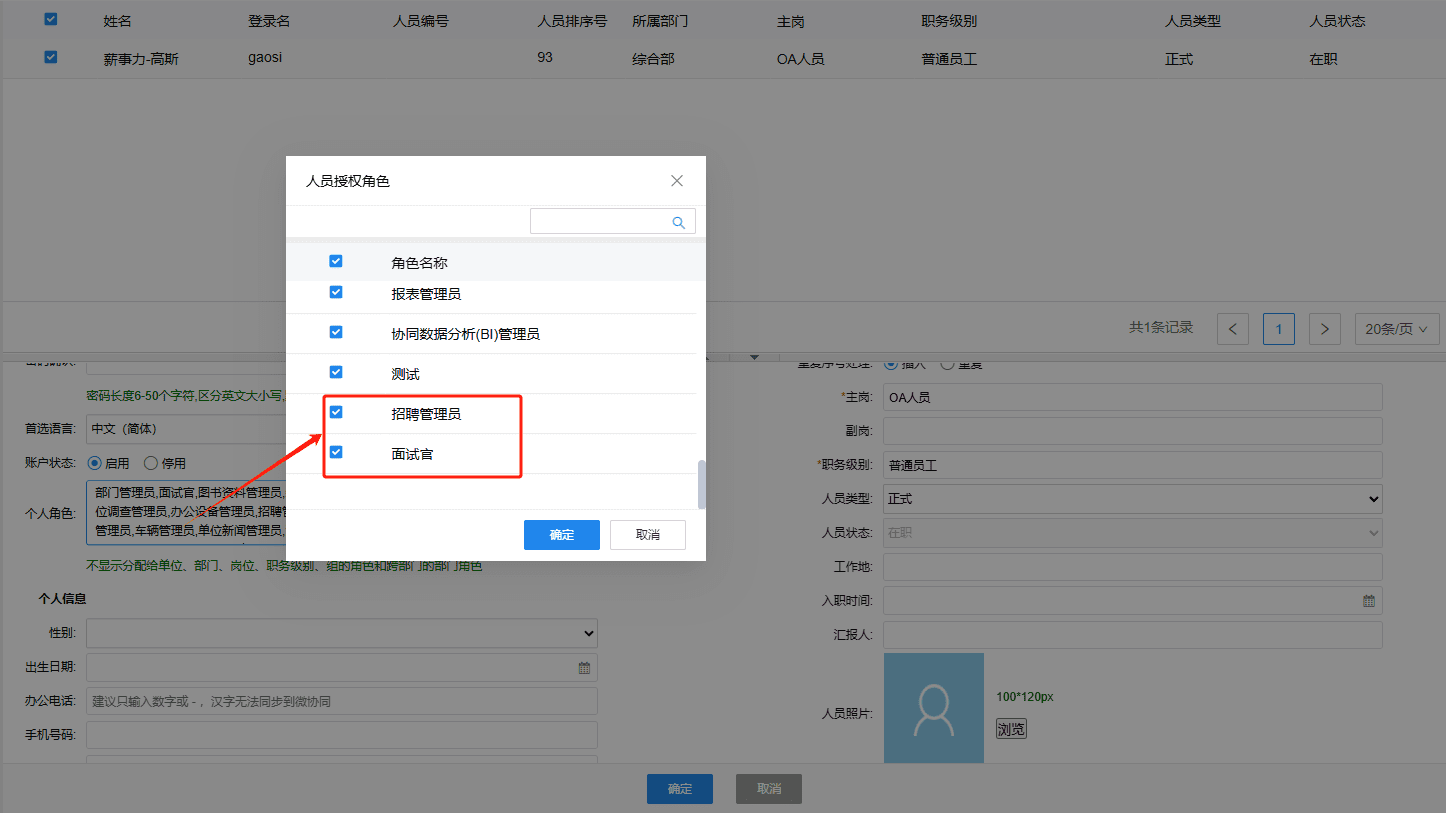Toggle select-all checkbox beside 角色名称
The image size is (1446, 813).
click(336, 261)
